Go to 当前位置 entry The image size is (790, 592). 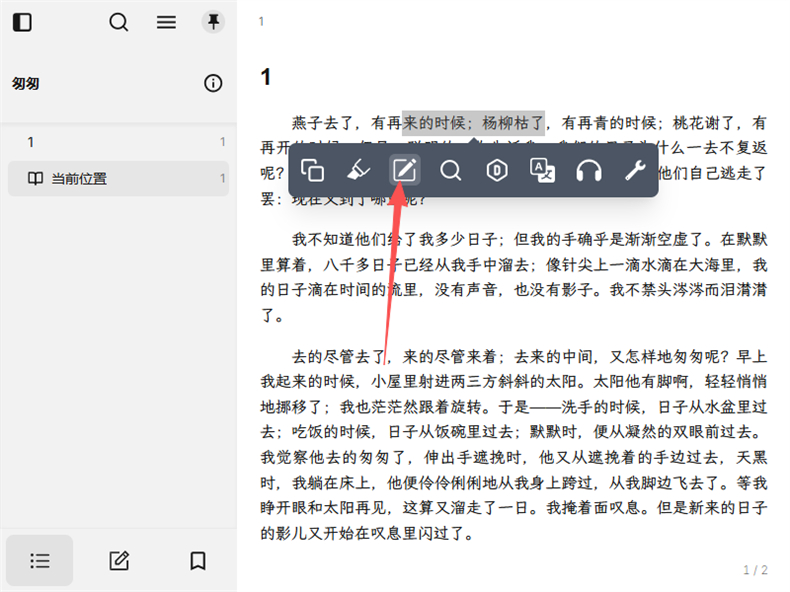point(118,178)
